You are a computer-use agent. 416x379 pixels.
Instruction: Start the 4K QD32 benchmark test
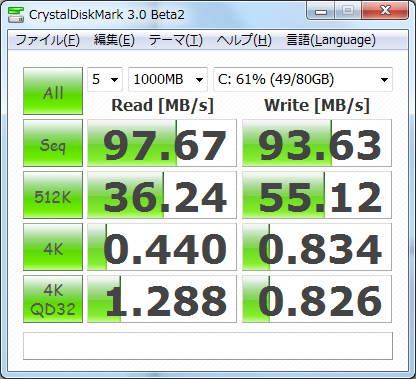pos(53,299)
